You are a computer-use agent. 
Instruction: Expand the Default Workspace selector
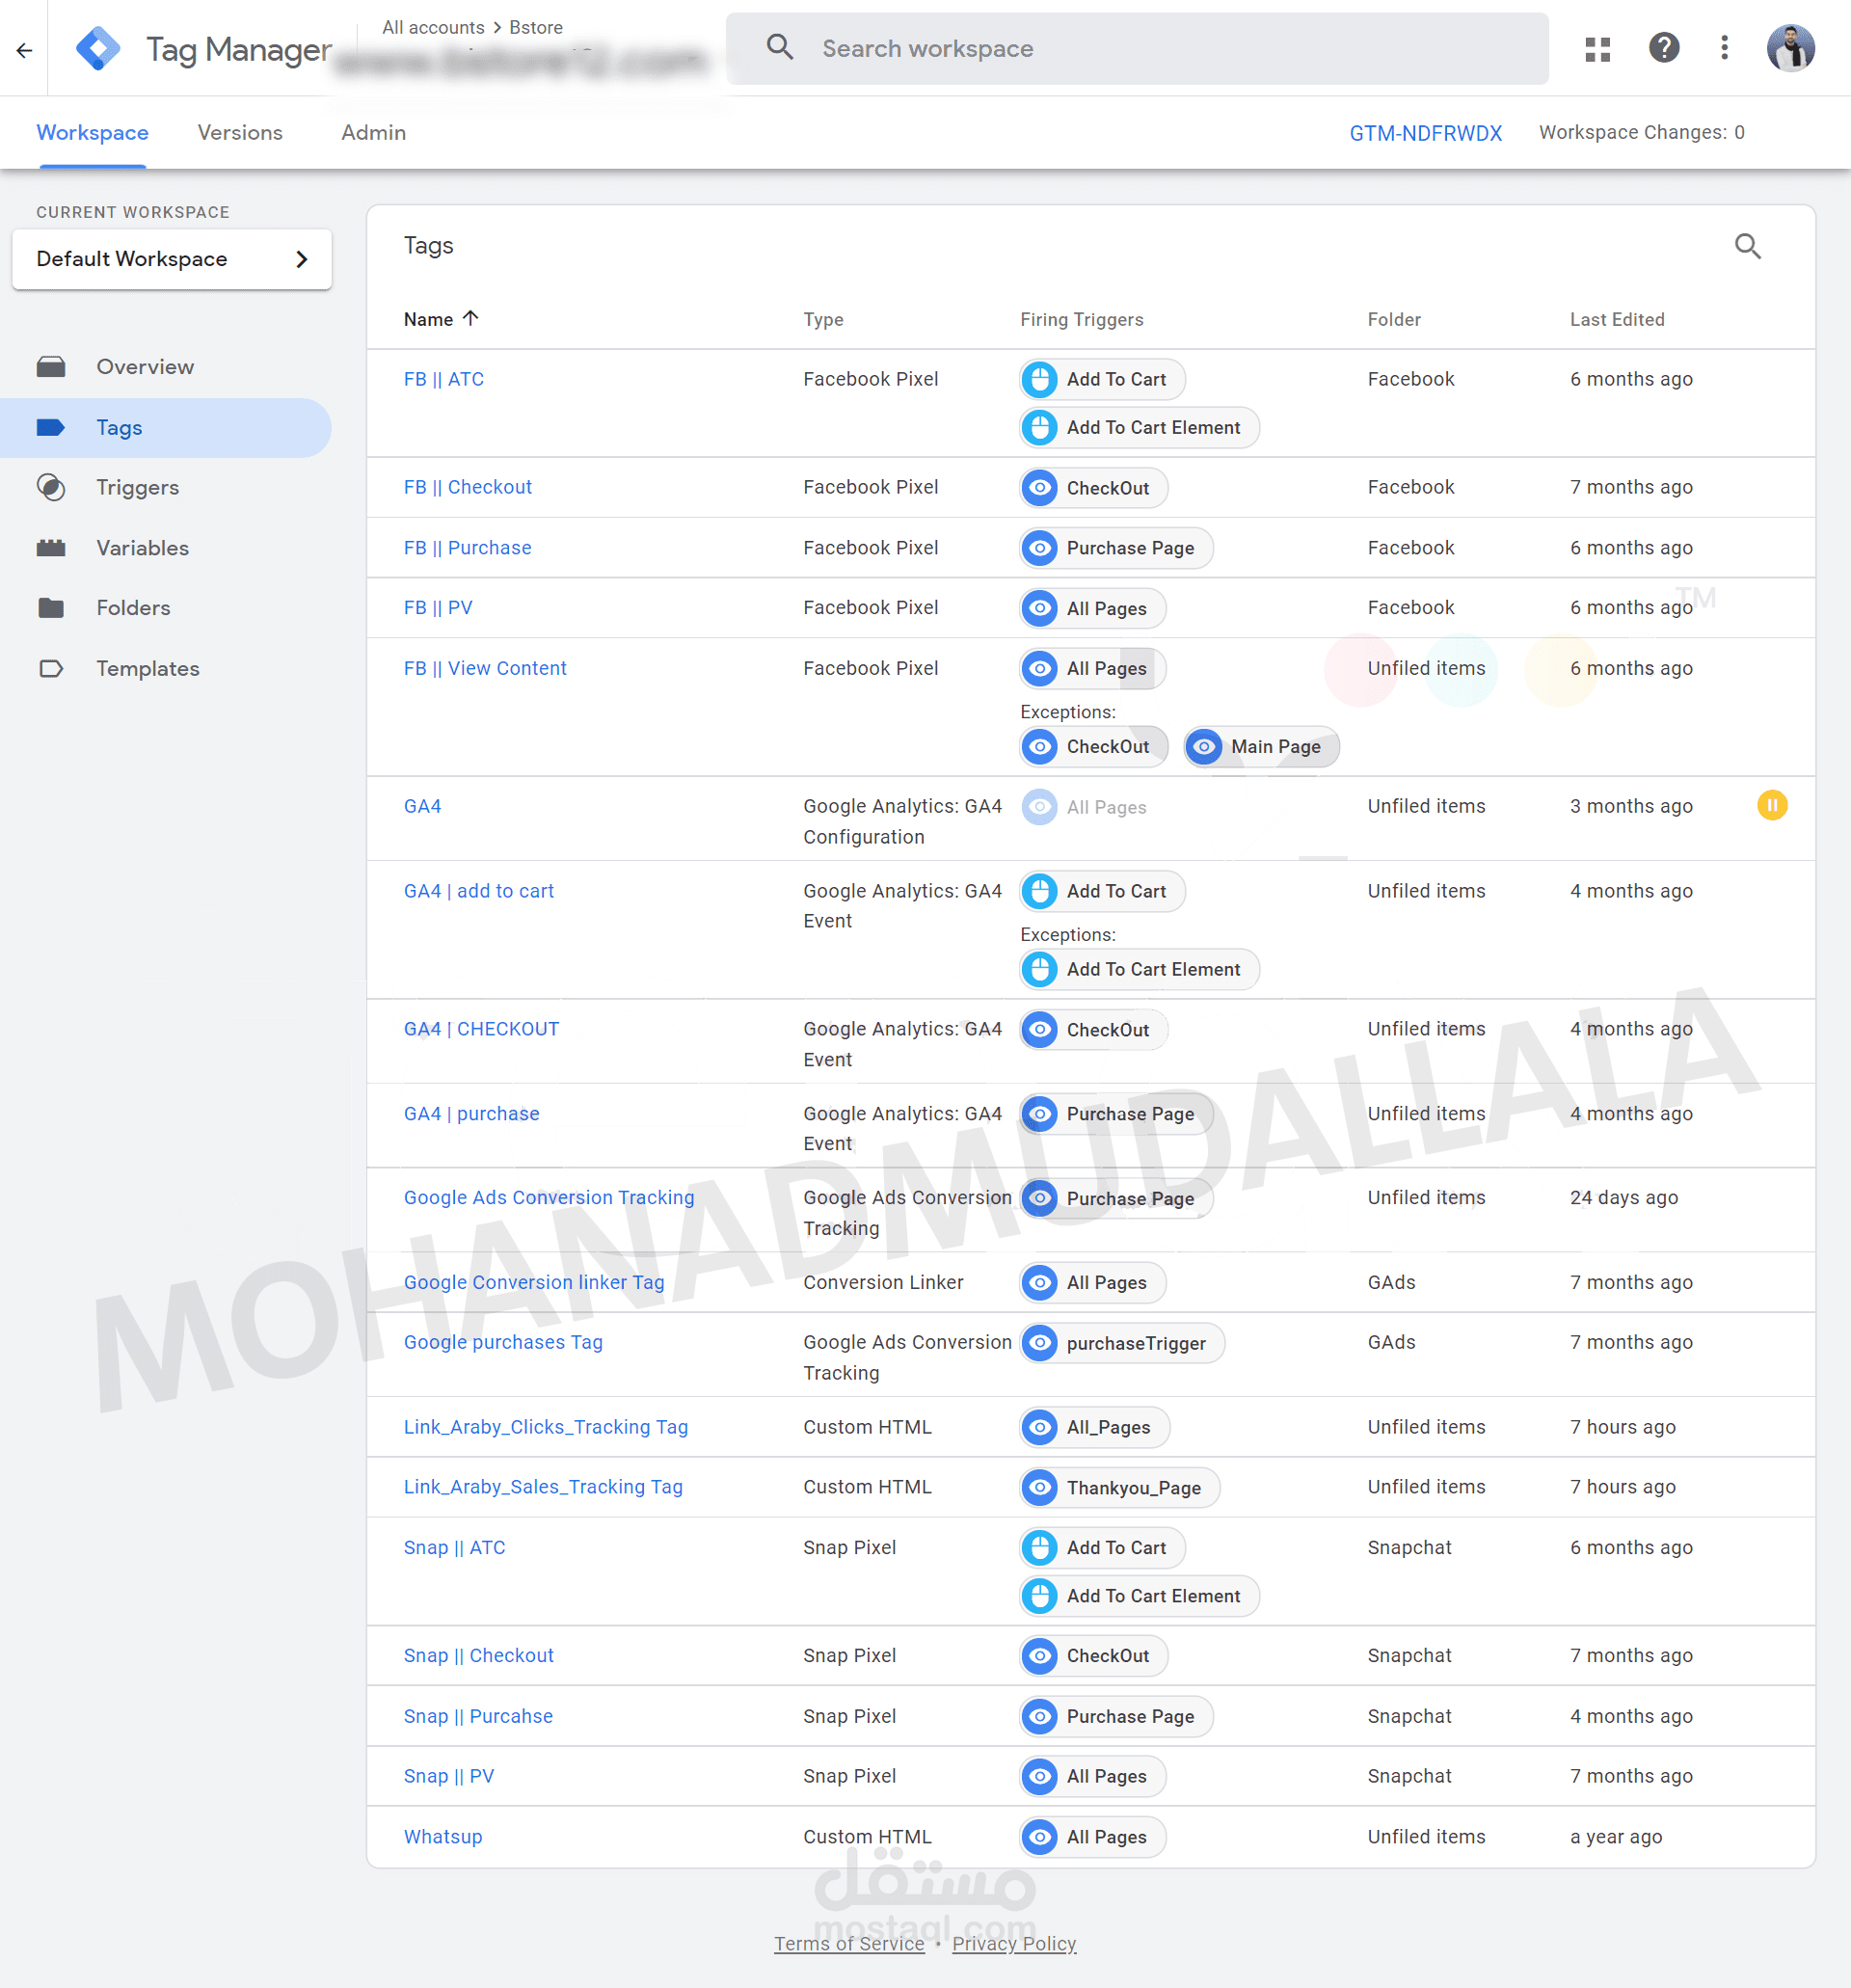172,259
